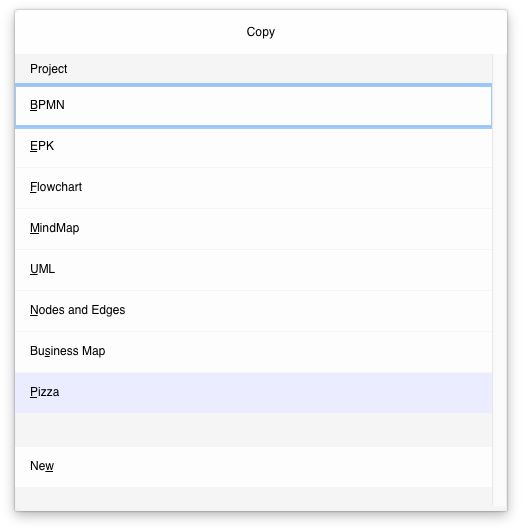Click the highlighted Pizza entry

(x=253, y=393)
